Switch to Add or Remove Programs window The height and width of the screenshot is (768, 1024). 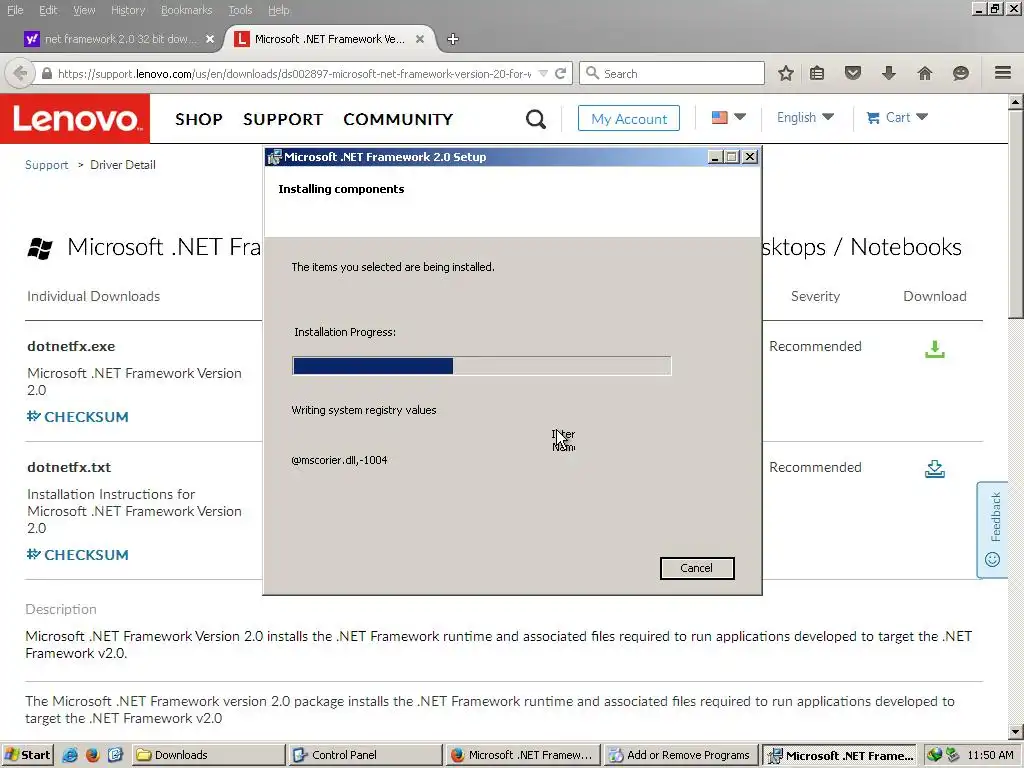point(681,755)
